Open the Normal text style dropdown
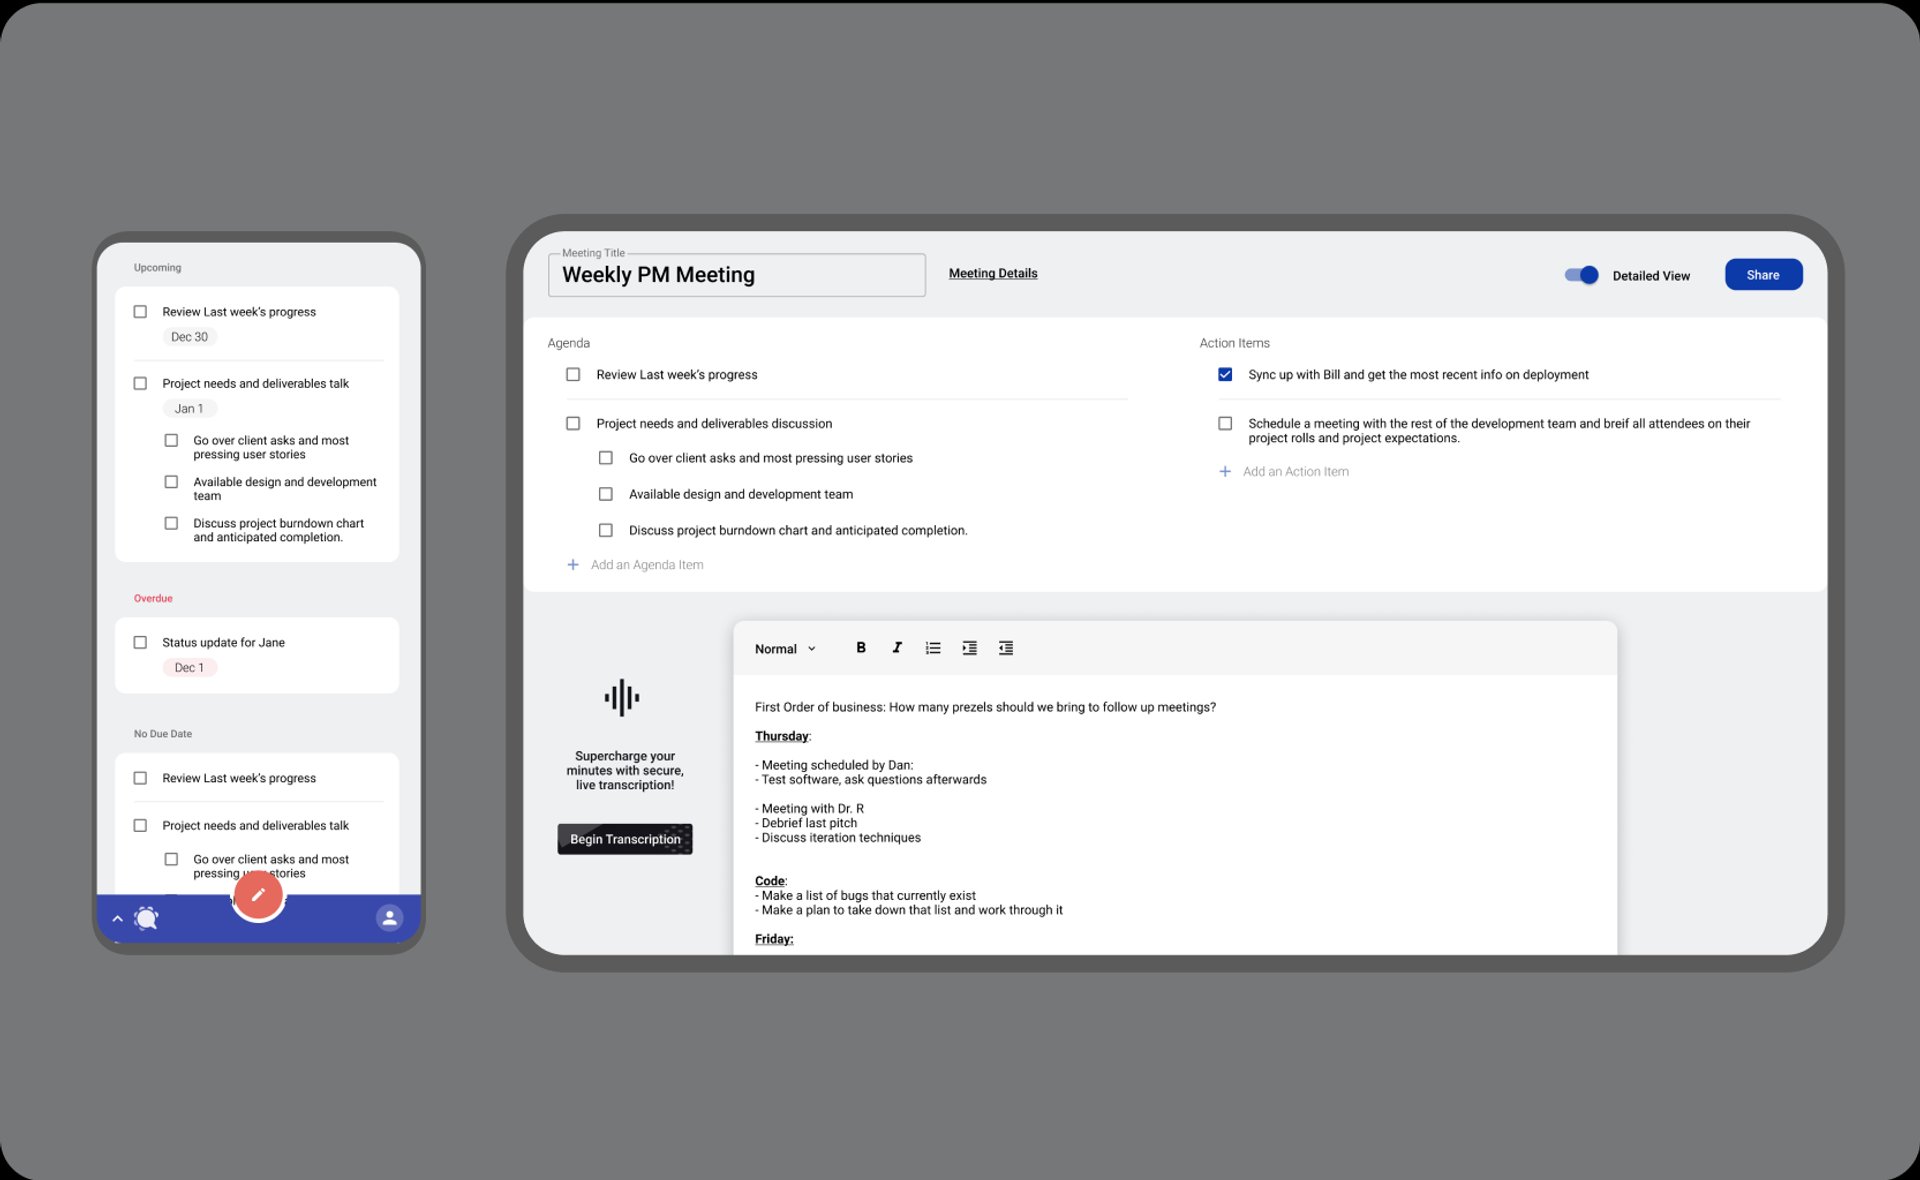 coord(785,649)
